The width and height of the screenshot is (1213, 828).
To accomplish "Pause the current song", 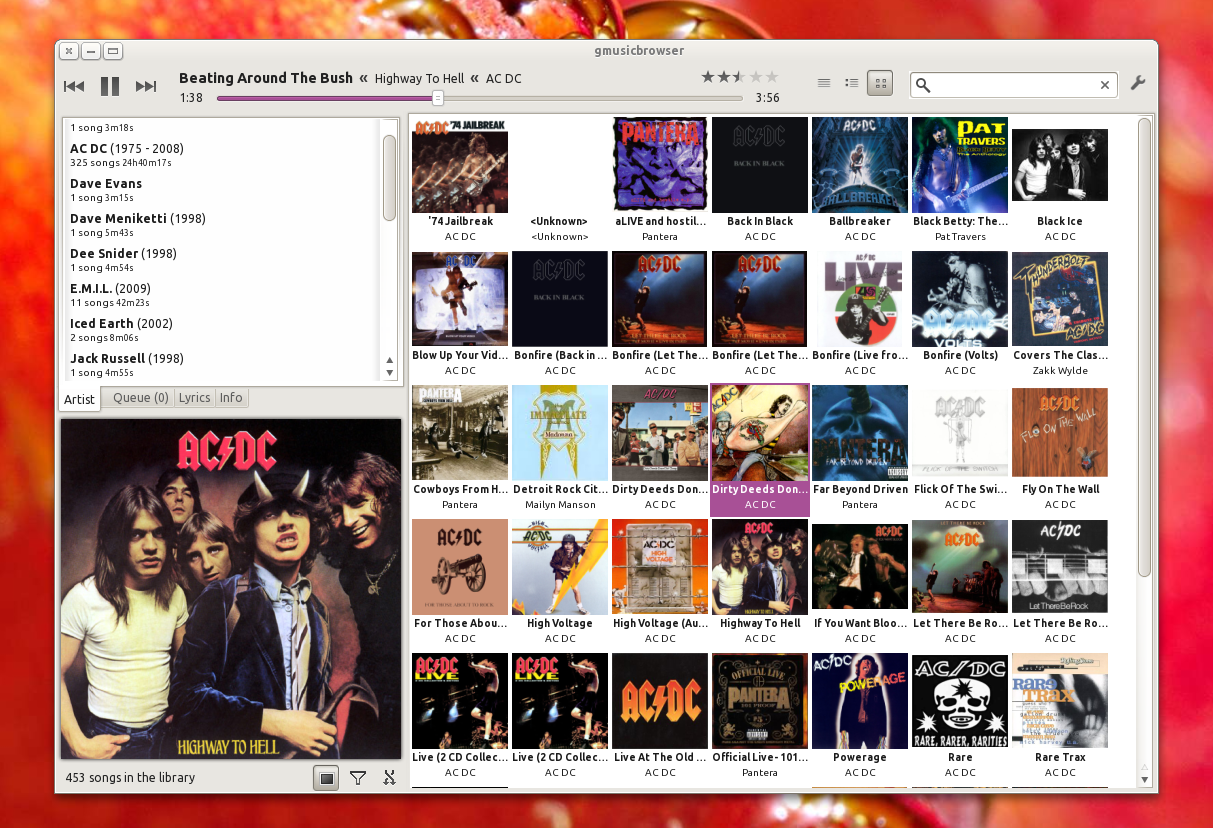I will pos(109,86).
